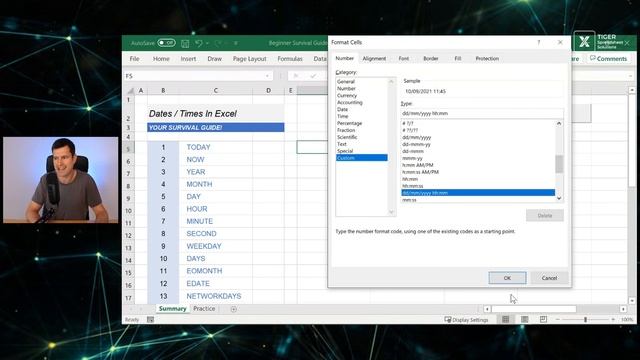This screenshot has height=360, width=640.
Task: Switch to the Summary sheet tab
Action: tap(172, 309)
